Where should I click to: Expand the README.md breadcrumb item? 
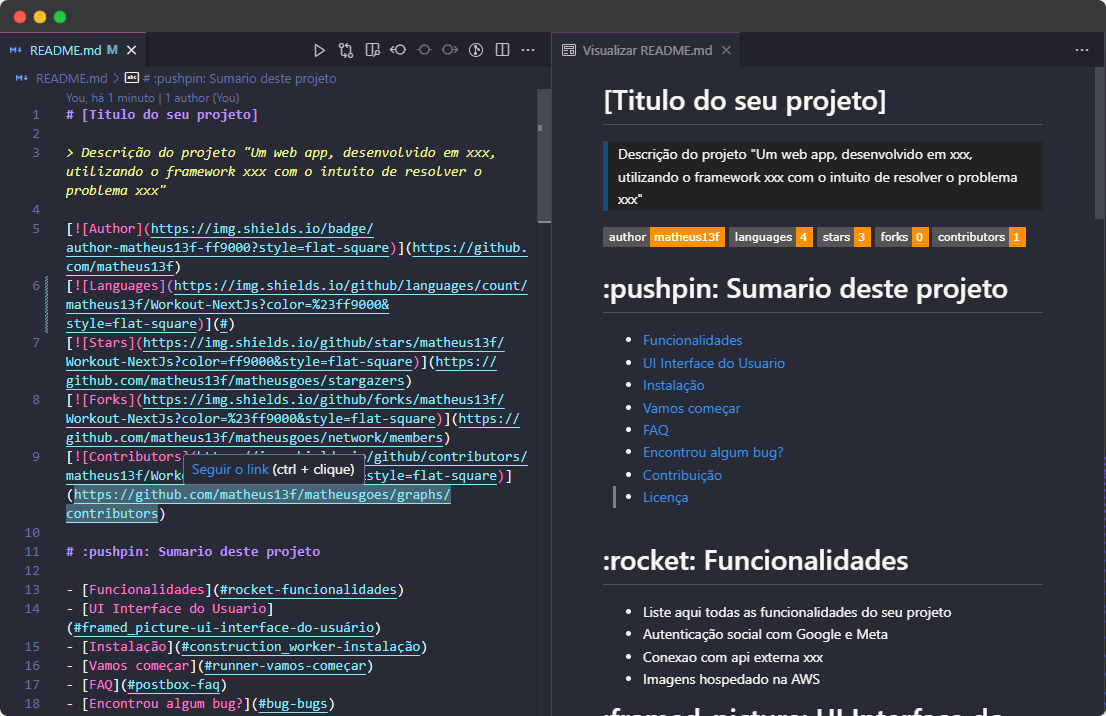[x=71, y=78]
